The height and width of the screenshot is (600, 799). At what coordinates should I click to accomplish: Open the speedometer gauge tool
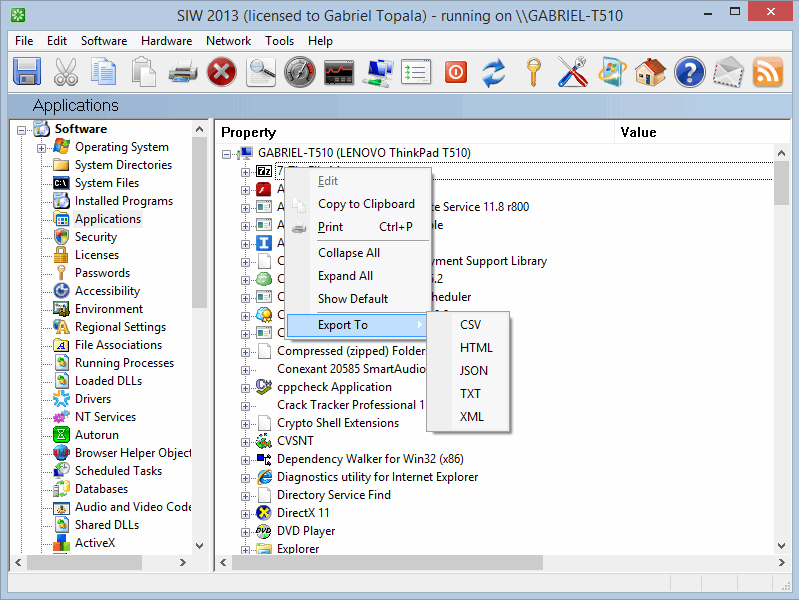click(300, 71)
